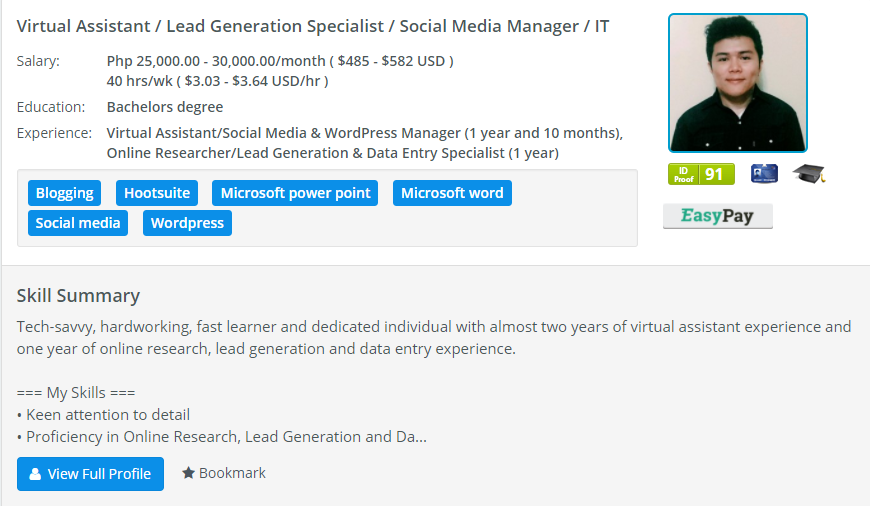Click the Skill Summary heading
Viewport: 870px width, 506px height.
pos(78,296)
